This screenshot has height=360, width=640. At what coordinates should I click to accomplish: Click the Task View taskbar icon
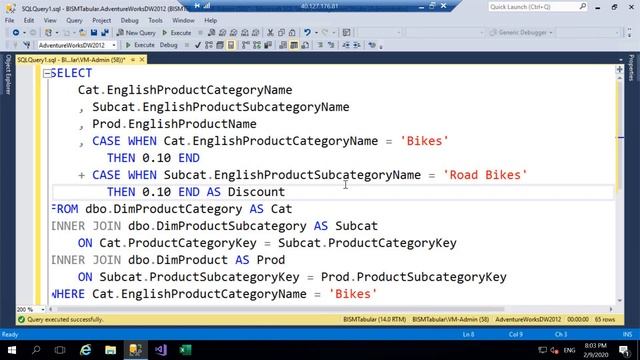click(x=60, y=350)
